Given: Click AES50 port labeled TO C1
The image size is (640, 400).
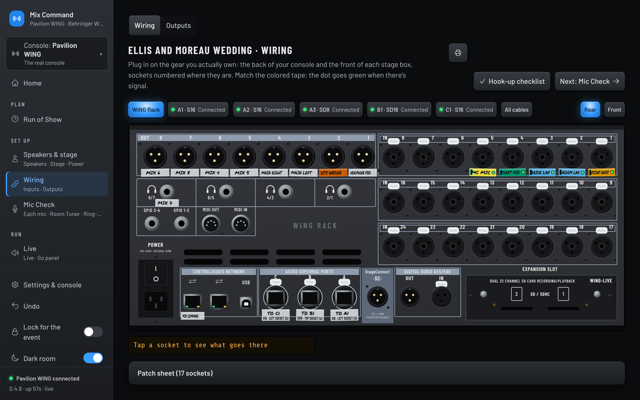Looking at the screenshot, I should pos(276,298).
